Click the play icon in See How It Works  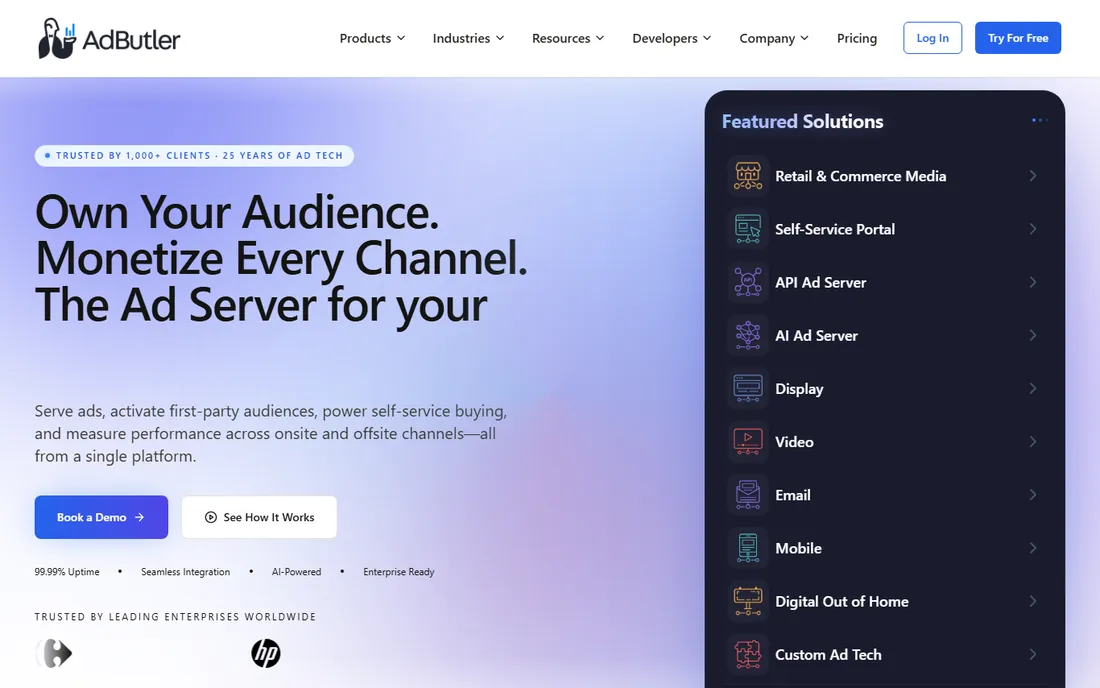[210, 518]
